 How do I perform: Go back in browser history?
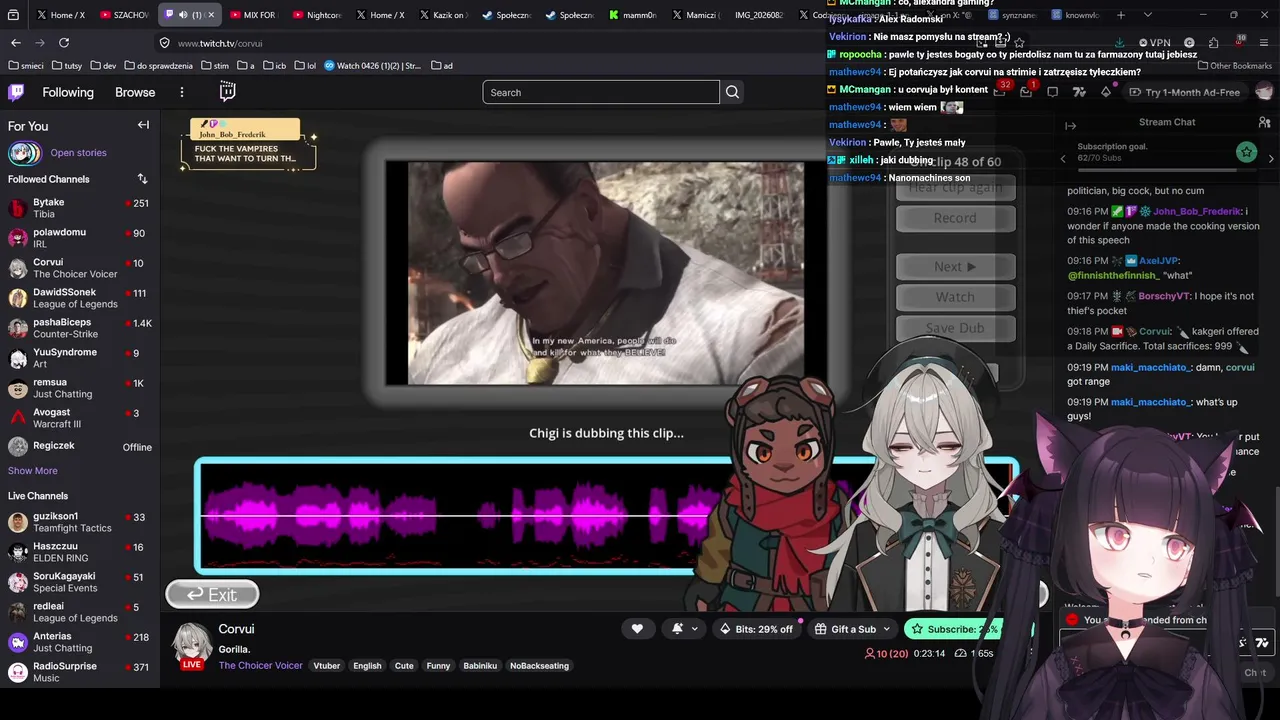[x=16, y=42]
